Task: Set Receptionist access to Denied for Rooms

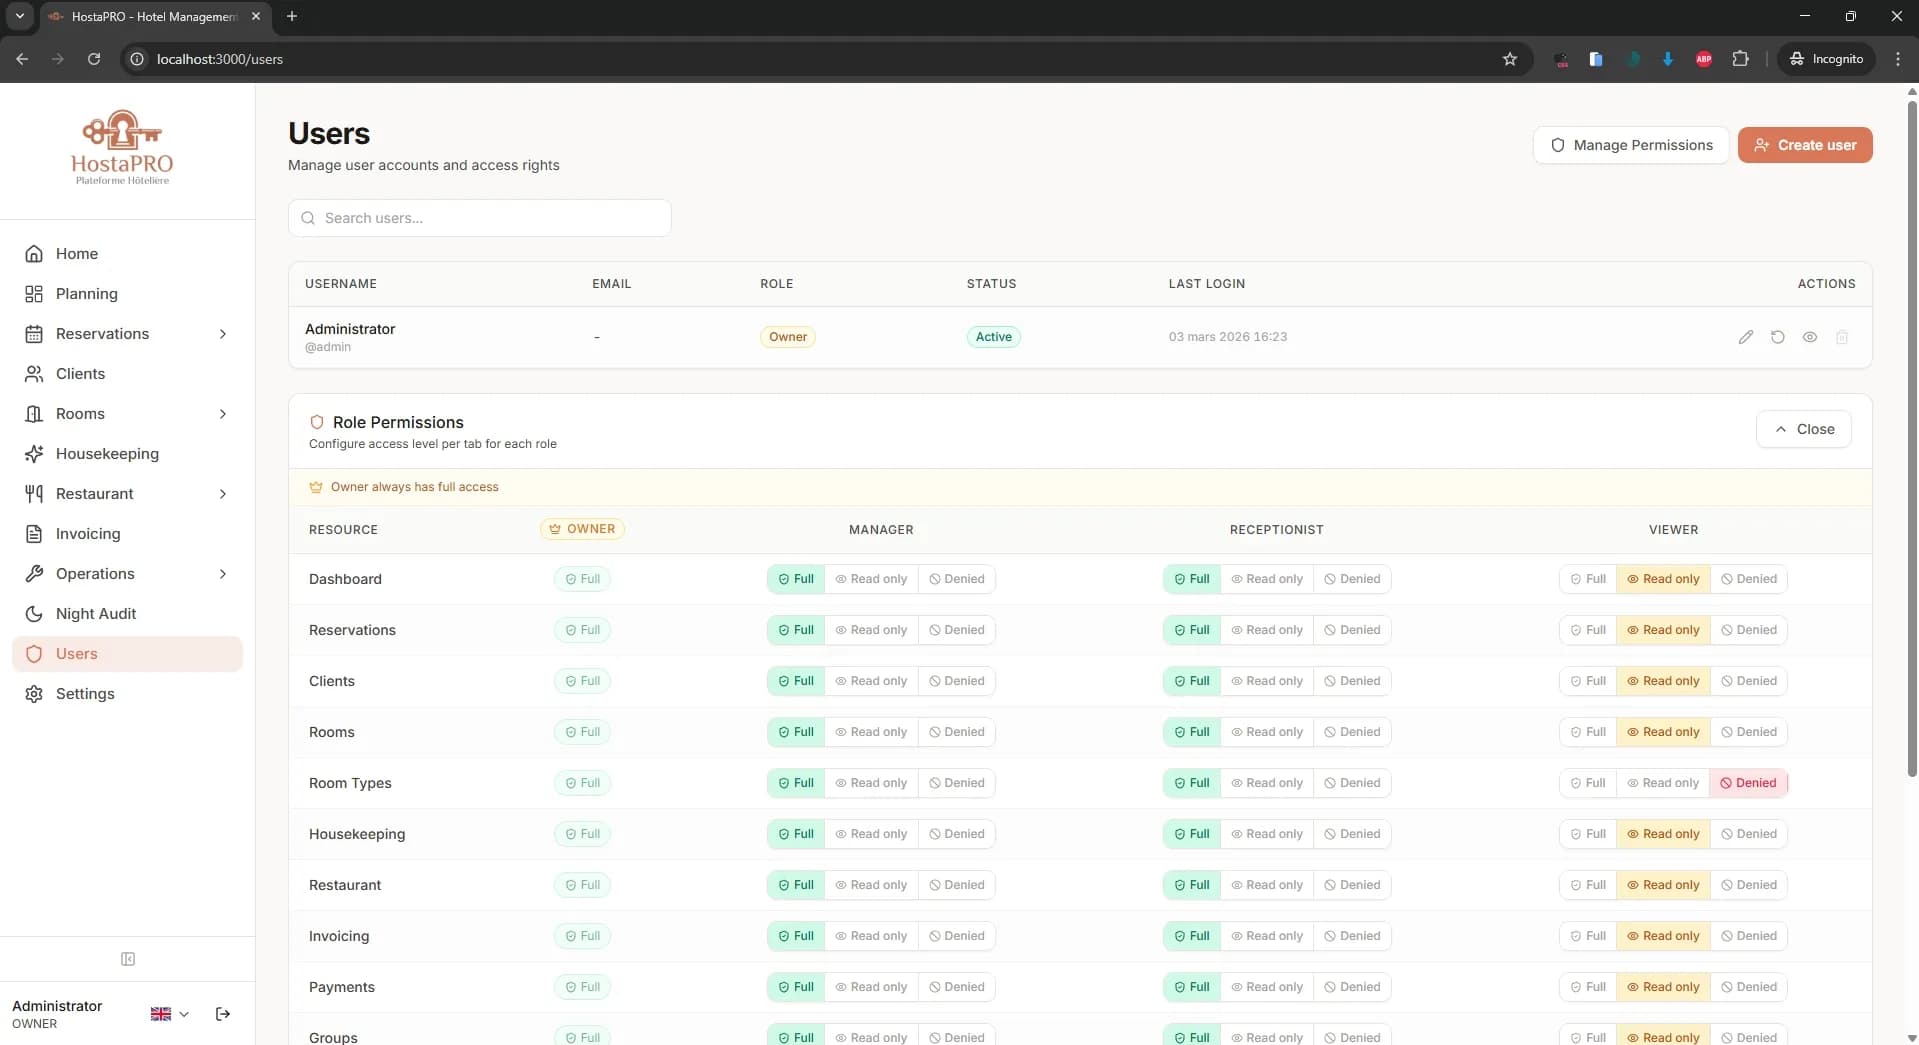Action: point(1352,732)
